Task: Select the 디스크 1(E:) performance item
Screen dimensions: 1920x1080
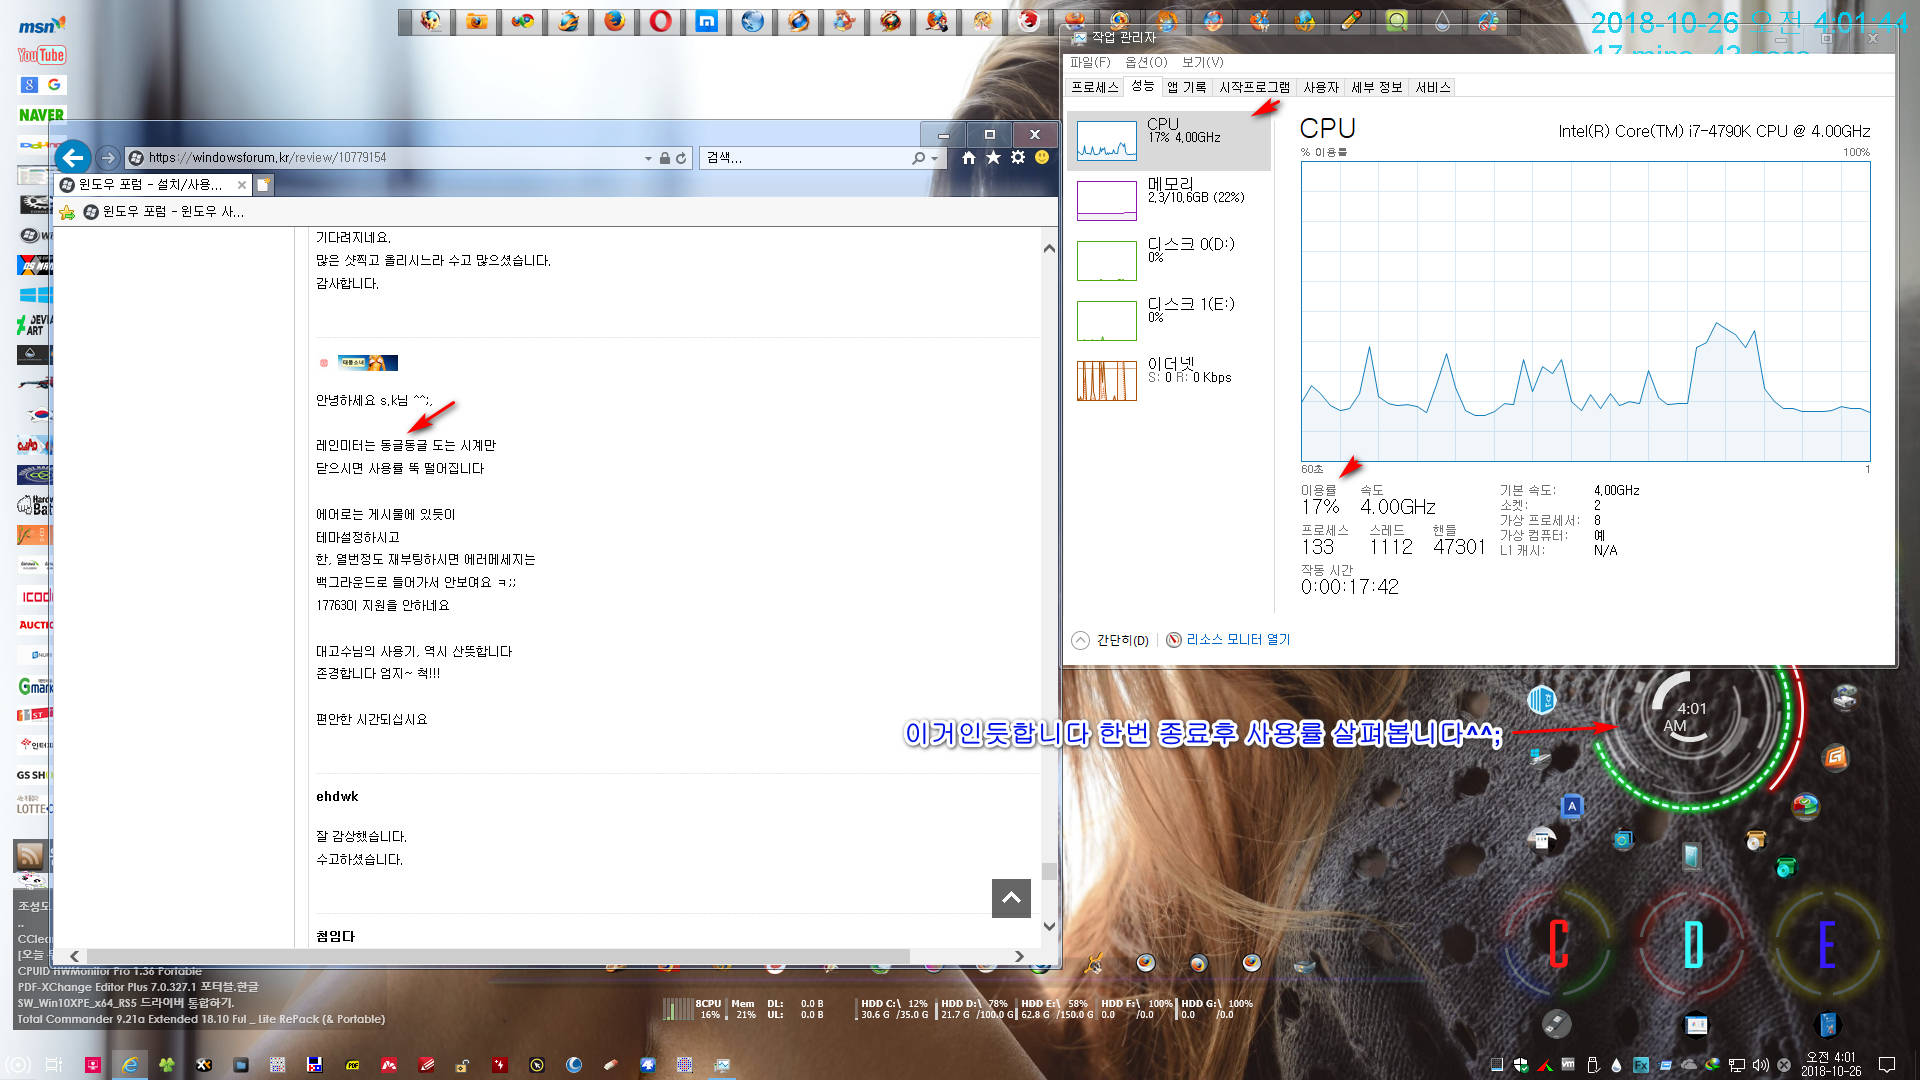Action: tap(1169, 320)
